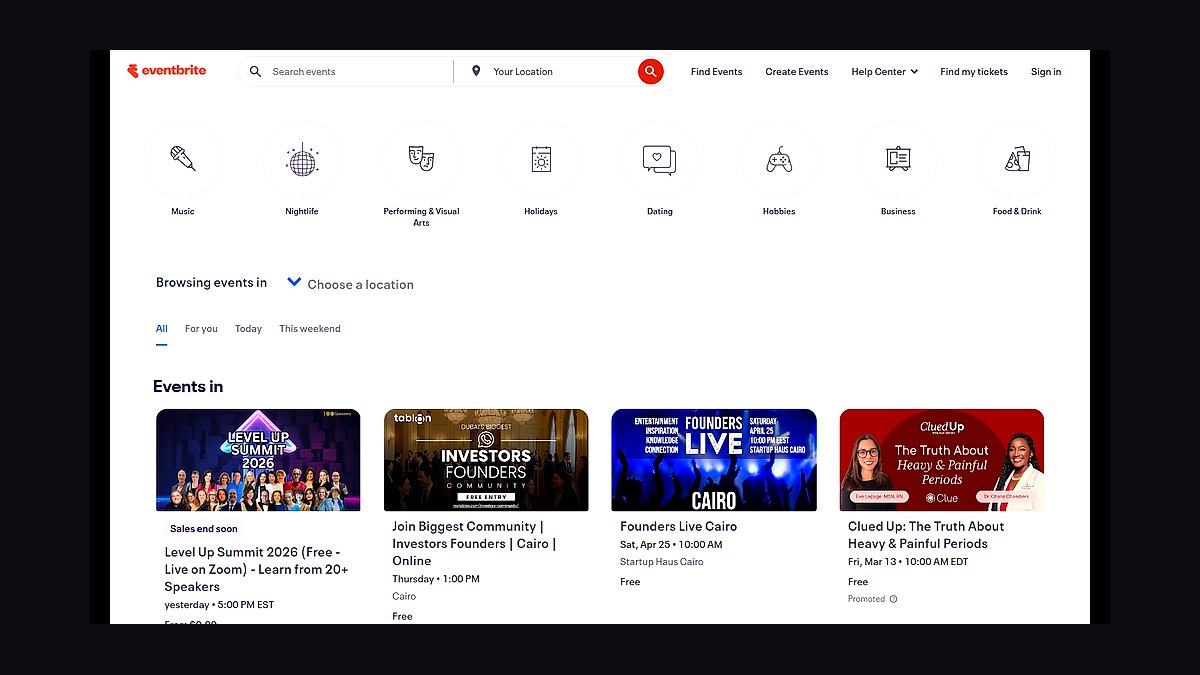1200x675 pixels.
Task: Open the Level Up Summit 2026 thumbnail
Action: coord(258,460)
